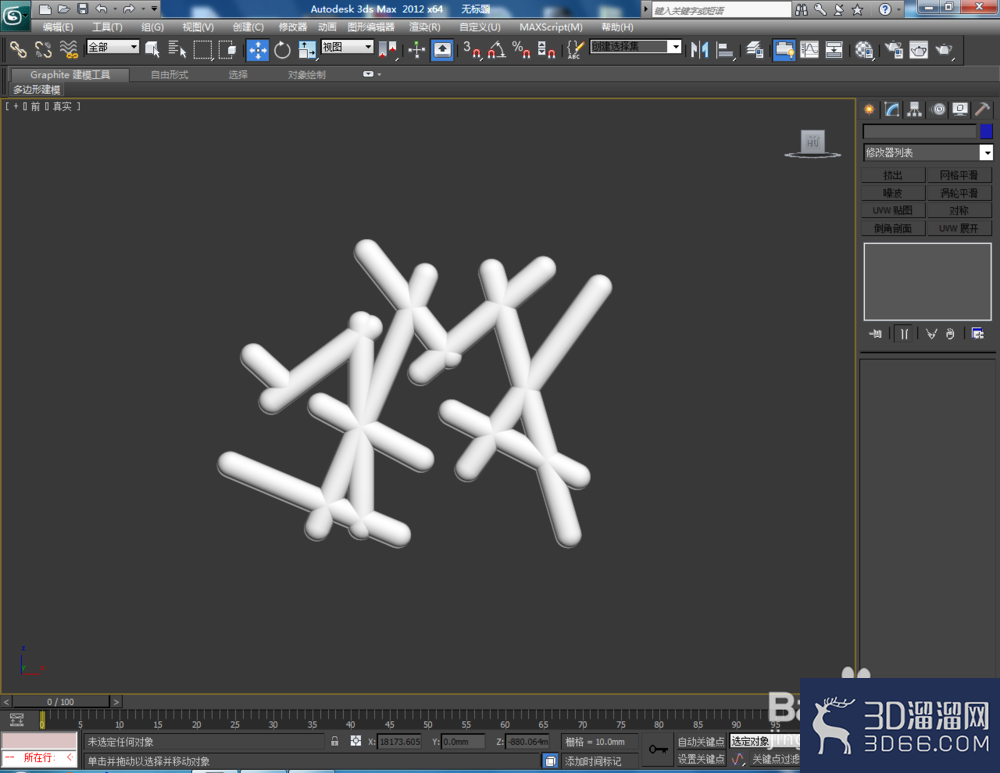1000x773 pixels.
Task: Click the time slider 0 / 100 handle
Action: point(61,702)
